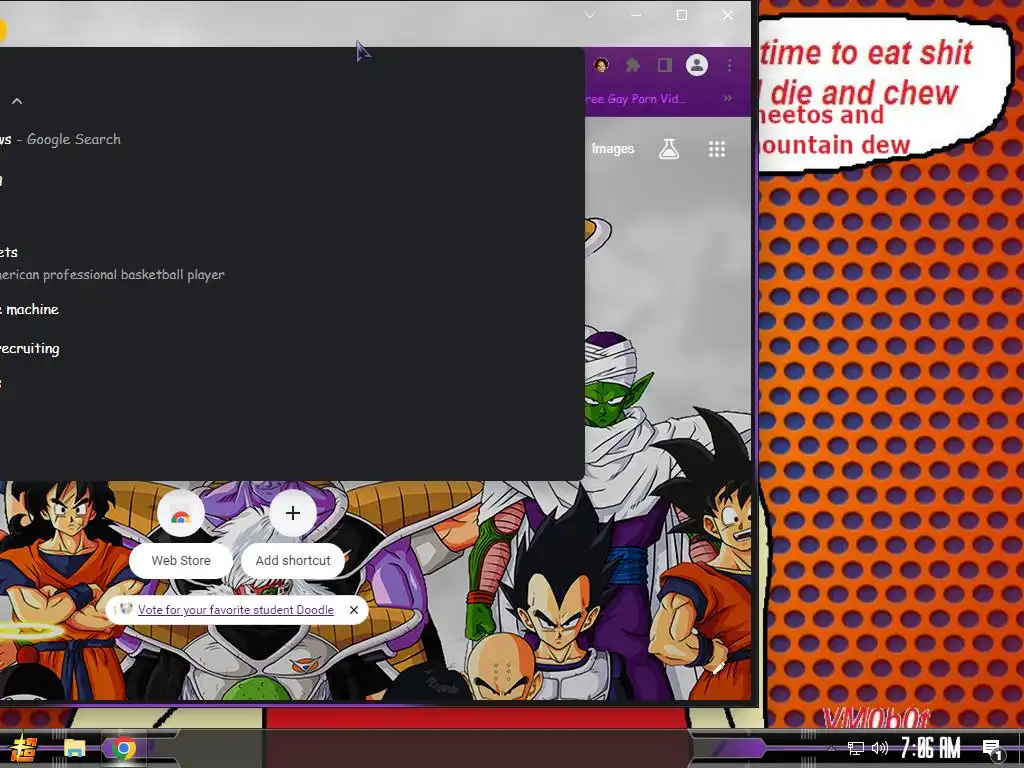1024x768 pixels.
Task: Open the Google apps grid
Action: point(716,149)
